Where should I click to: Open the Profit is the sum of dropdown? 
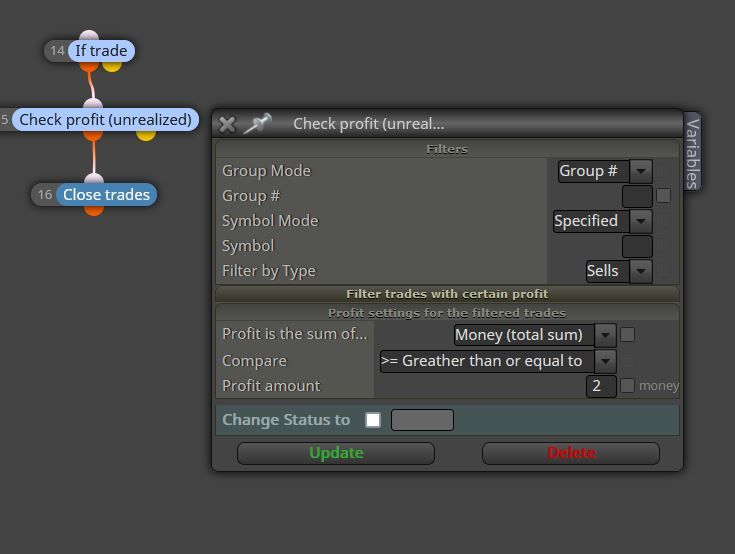(x=535, y=335)
